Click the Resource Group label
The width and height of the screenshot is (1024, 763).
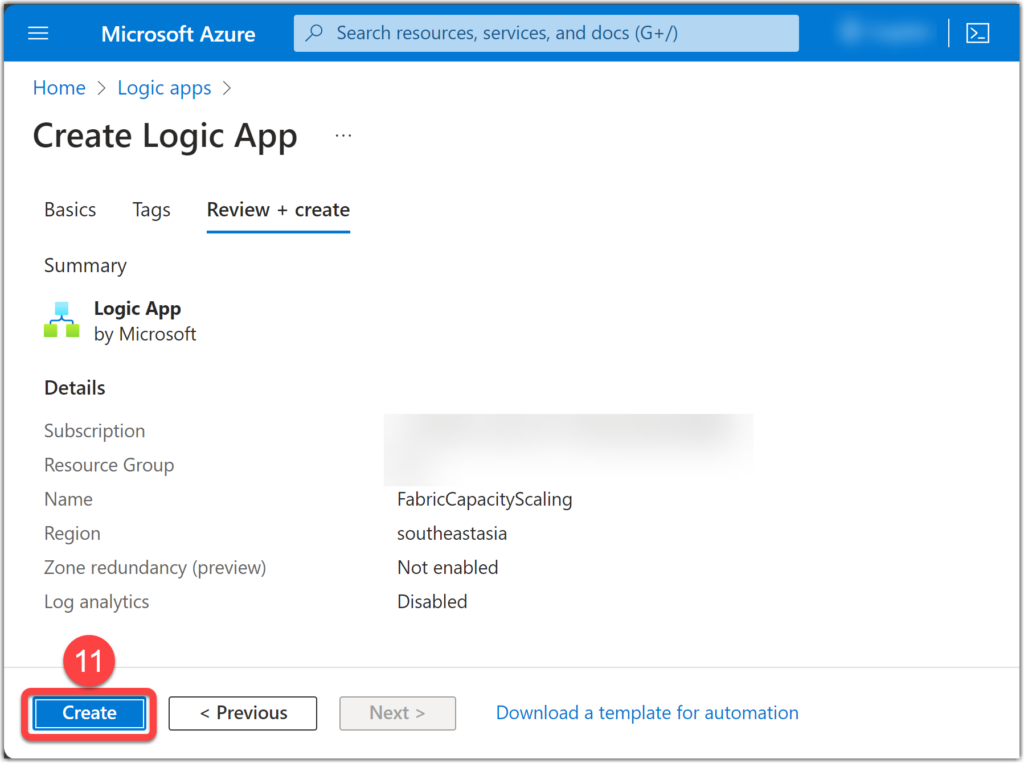point(109,465)
